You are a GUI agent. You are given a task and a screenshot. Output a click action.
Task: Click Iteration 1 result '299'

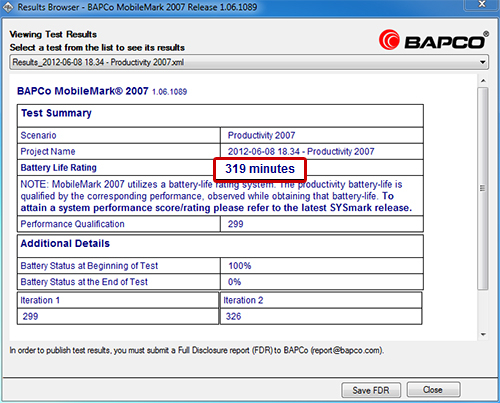point(30,316)
